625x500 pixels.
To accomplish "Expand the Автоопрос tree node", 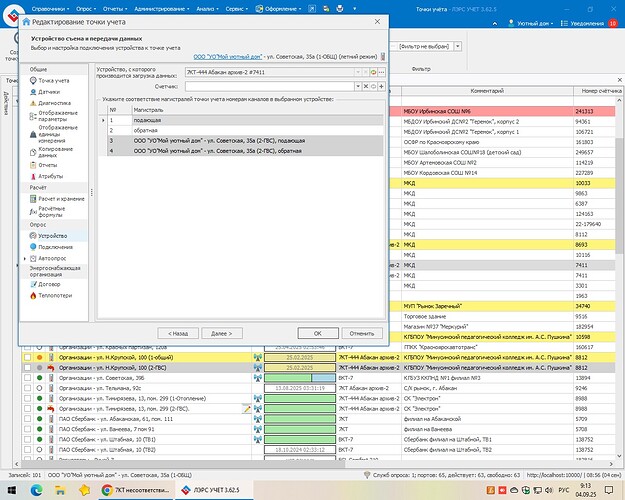I will click(25, 258).
